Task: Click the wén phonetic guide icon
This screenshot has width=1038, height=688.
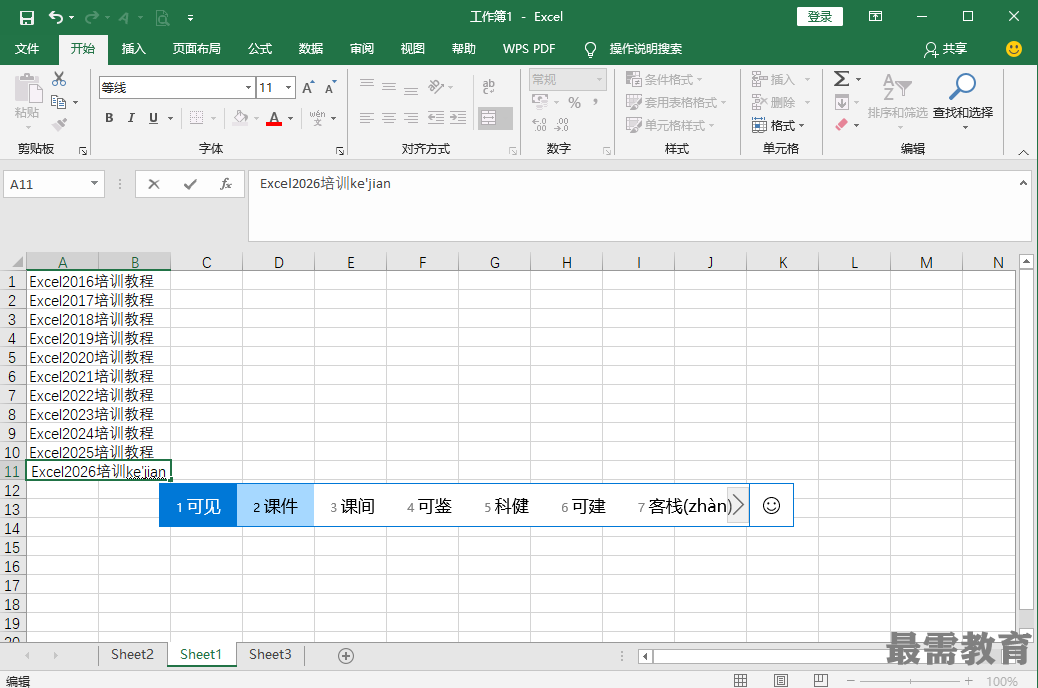Action: pyautogui.click(x=318, y=118)
